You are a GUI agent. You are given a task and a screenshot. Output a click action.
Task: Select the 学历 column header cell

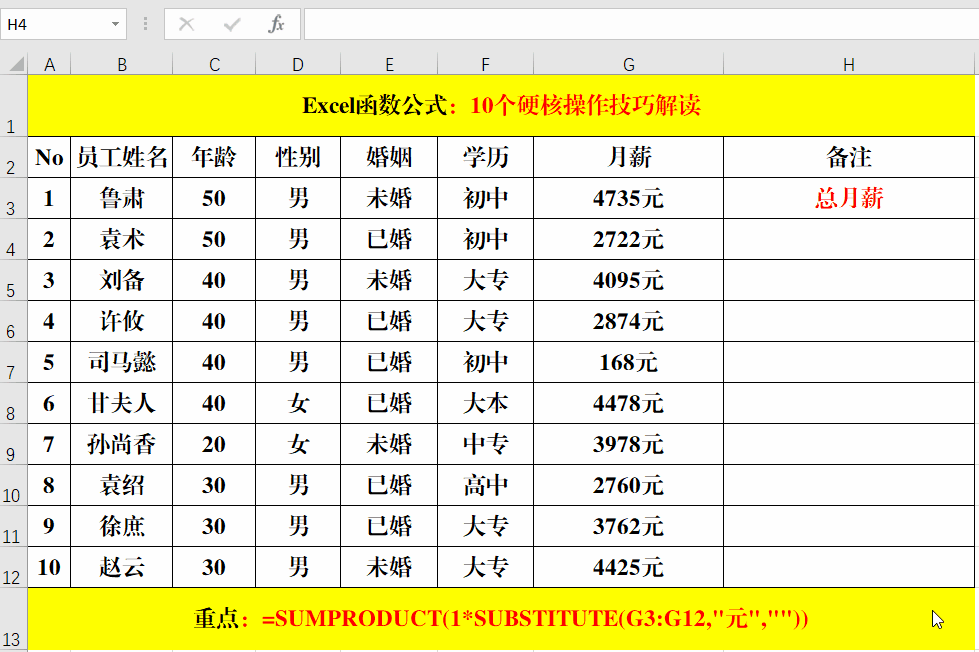(485, 157)
